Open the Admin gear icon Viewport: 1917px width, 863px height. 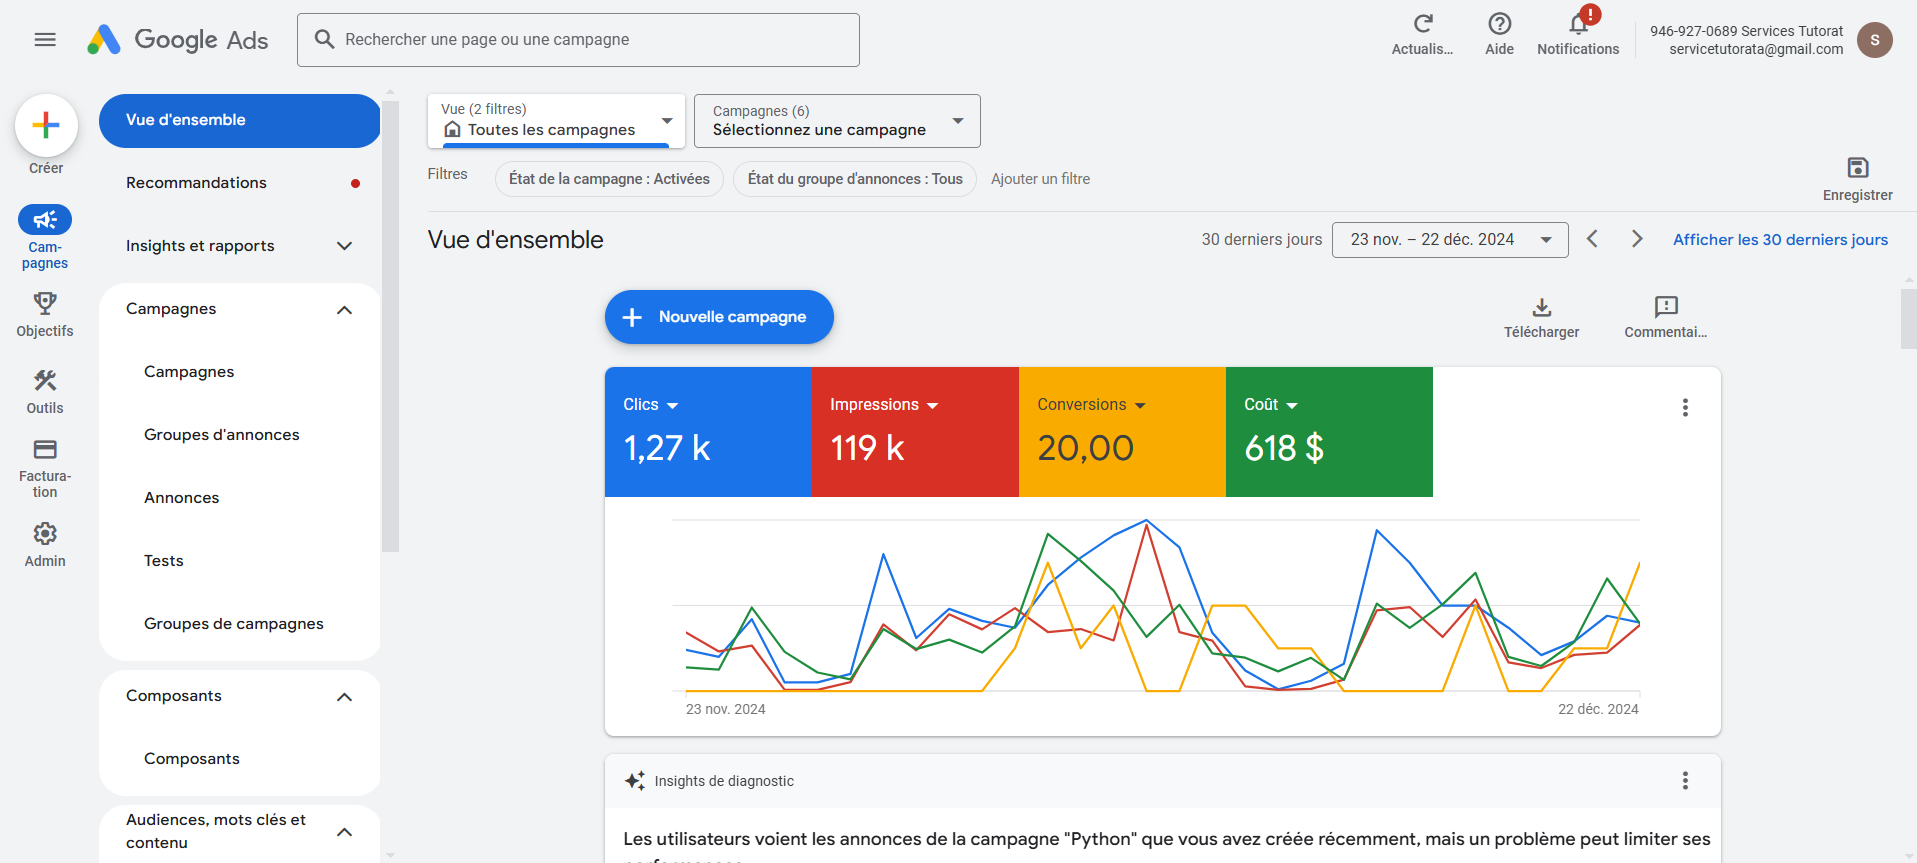pos(45,534)
